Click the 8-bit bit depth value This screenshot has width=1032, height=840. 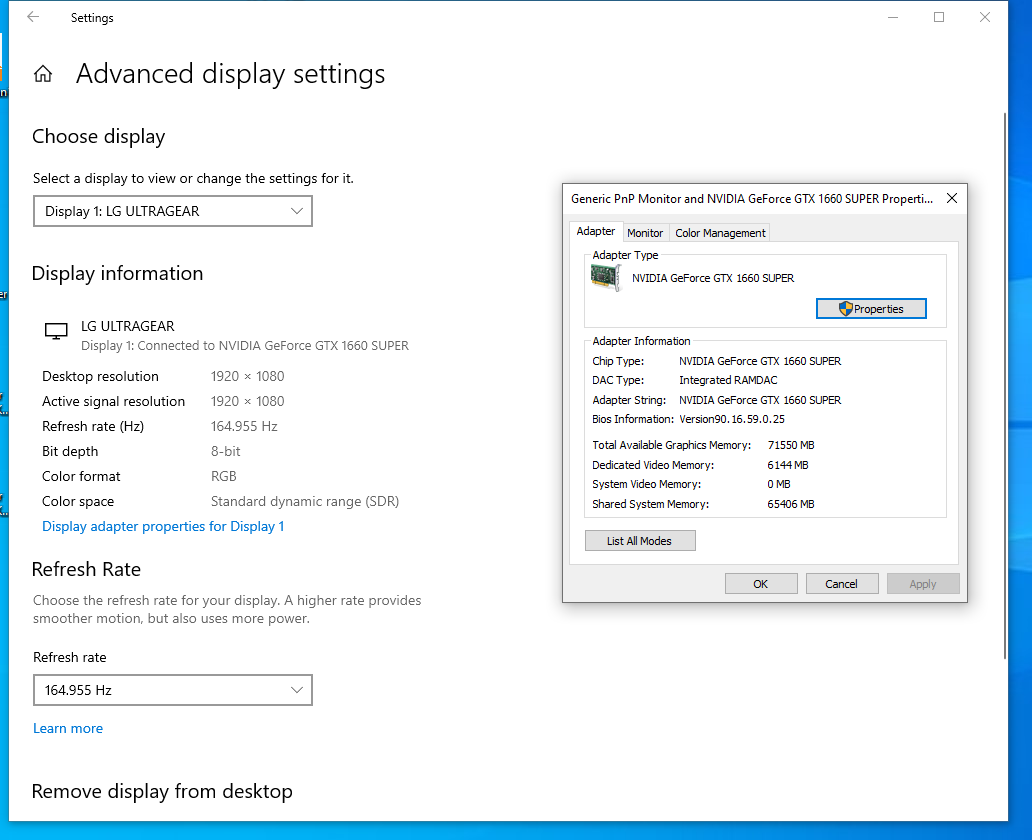(226, 452)
